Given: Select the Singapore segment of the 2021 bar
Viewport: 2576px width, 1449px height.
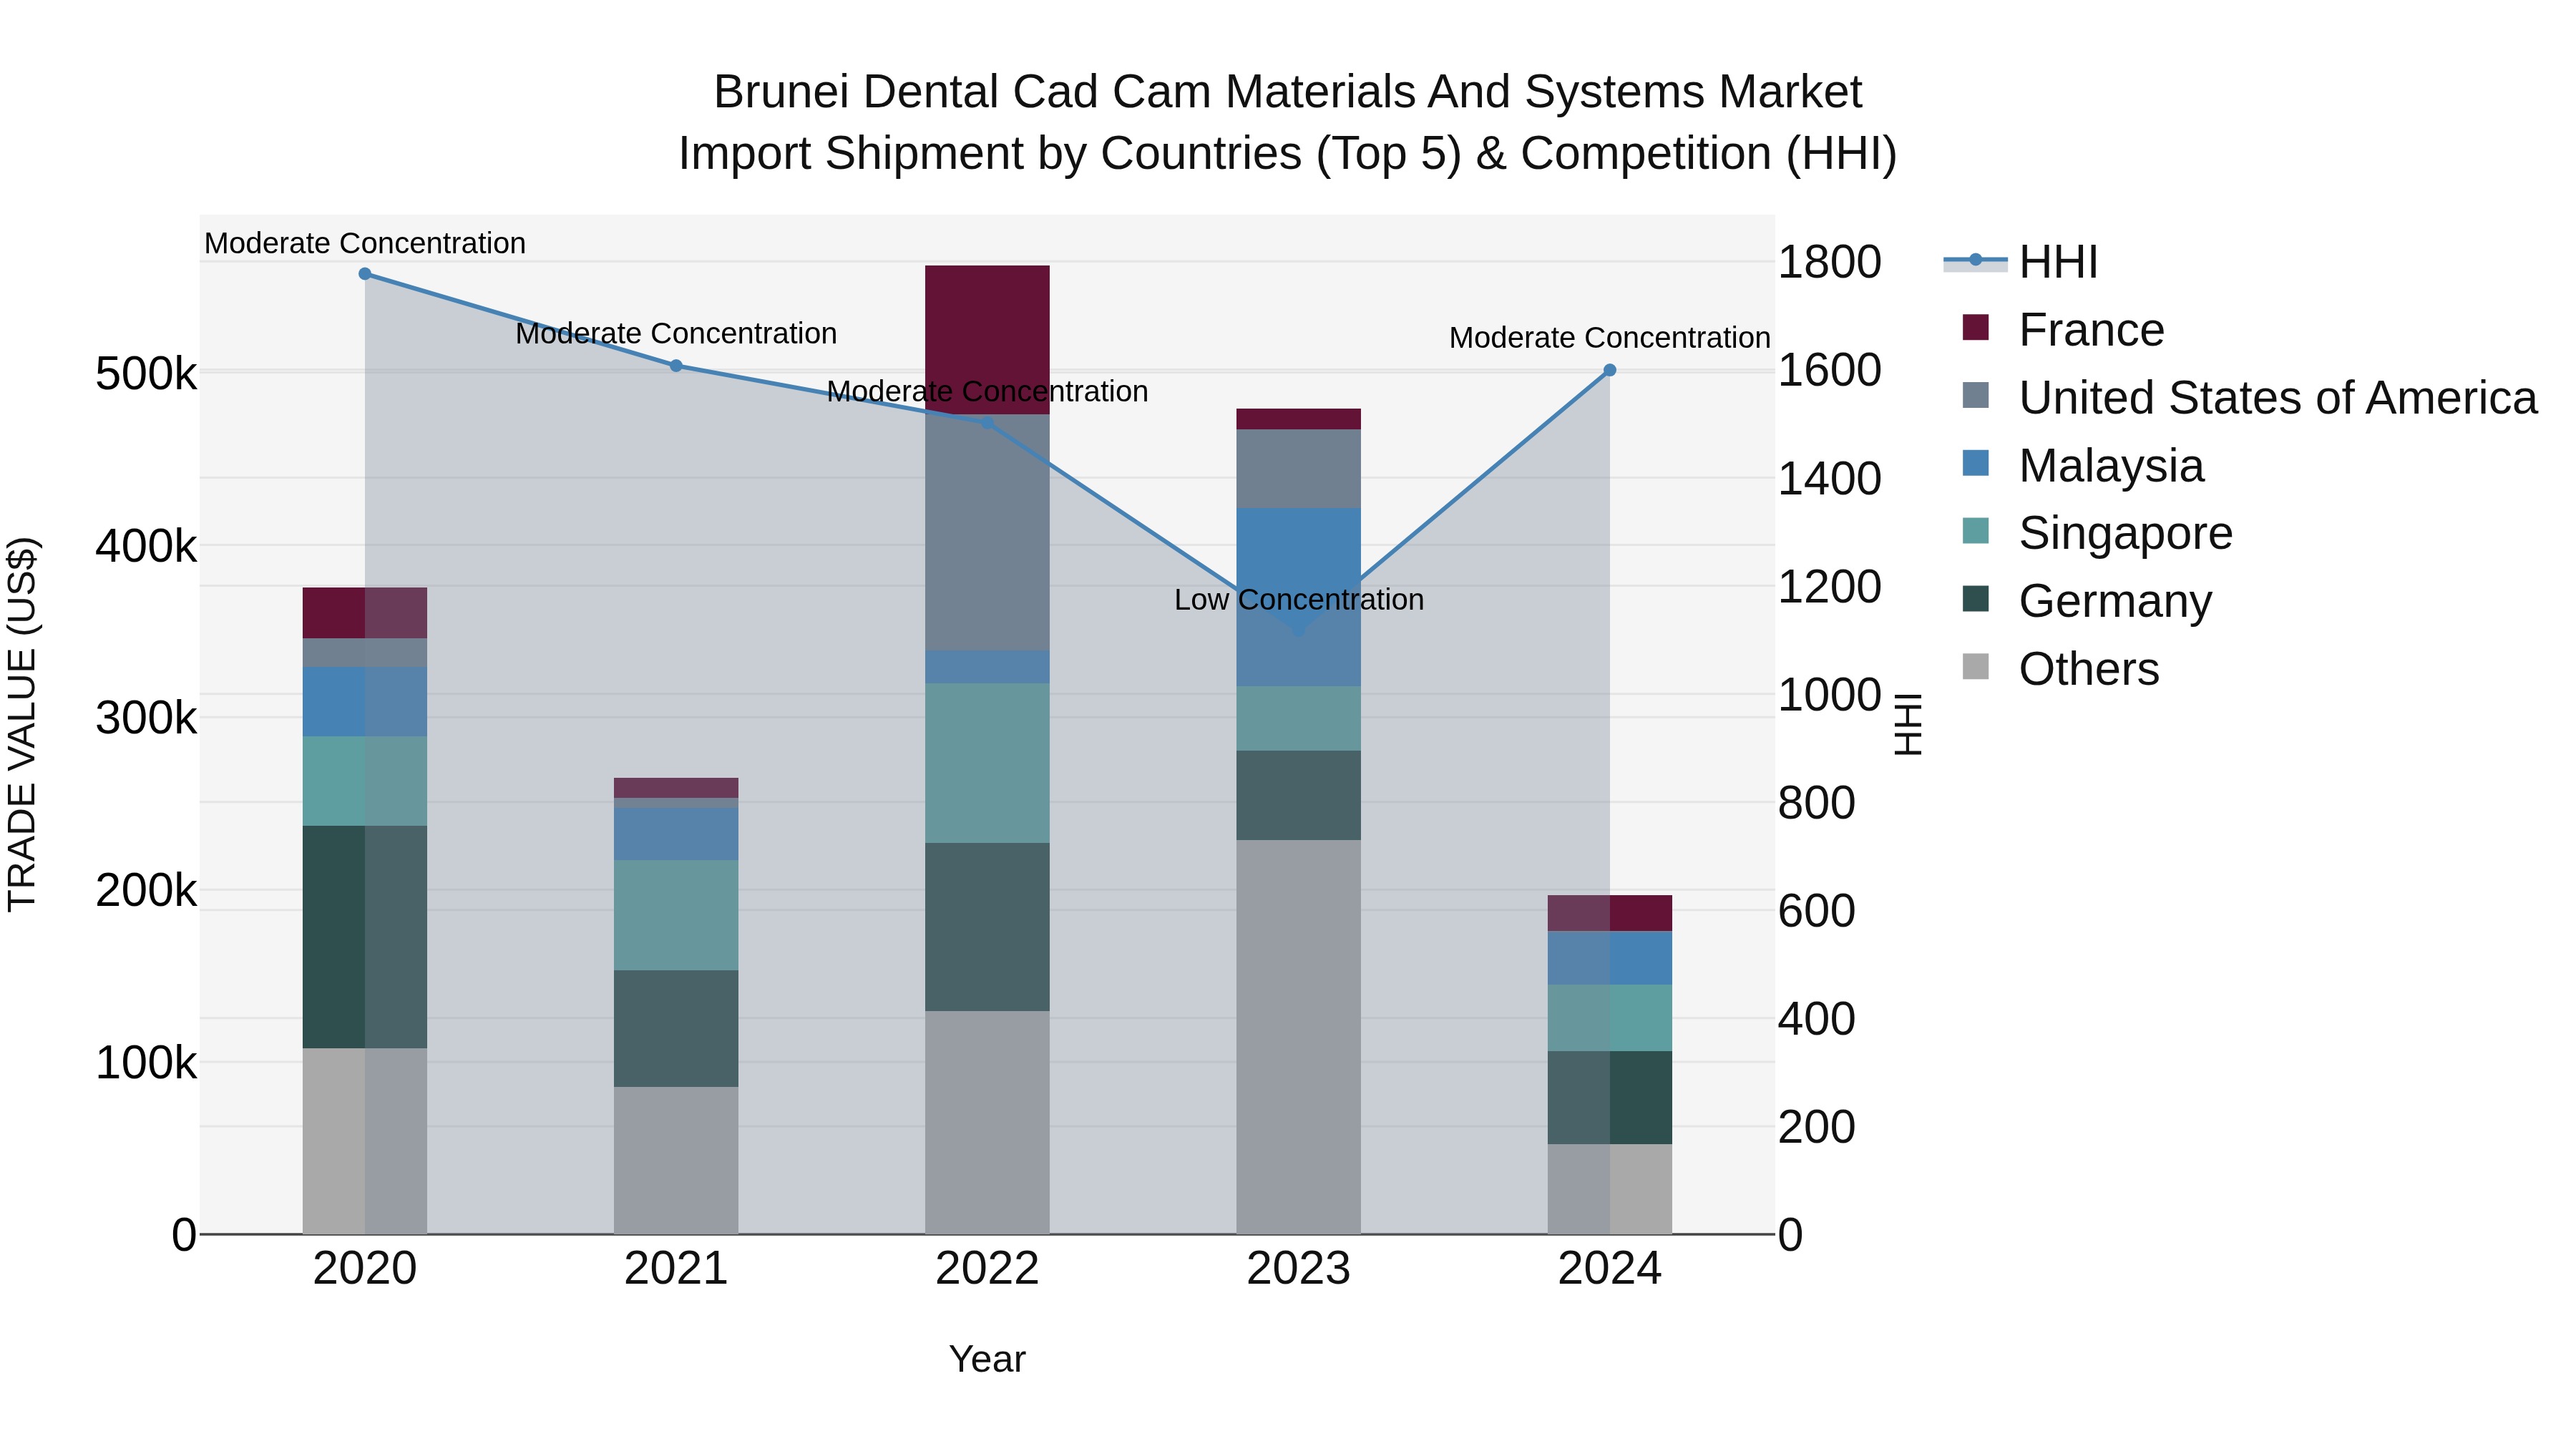Looking at the screenshot, I should (x=676, y=915).
